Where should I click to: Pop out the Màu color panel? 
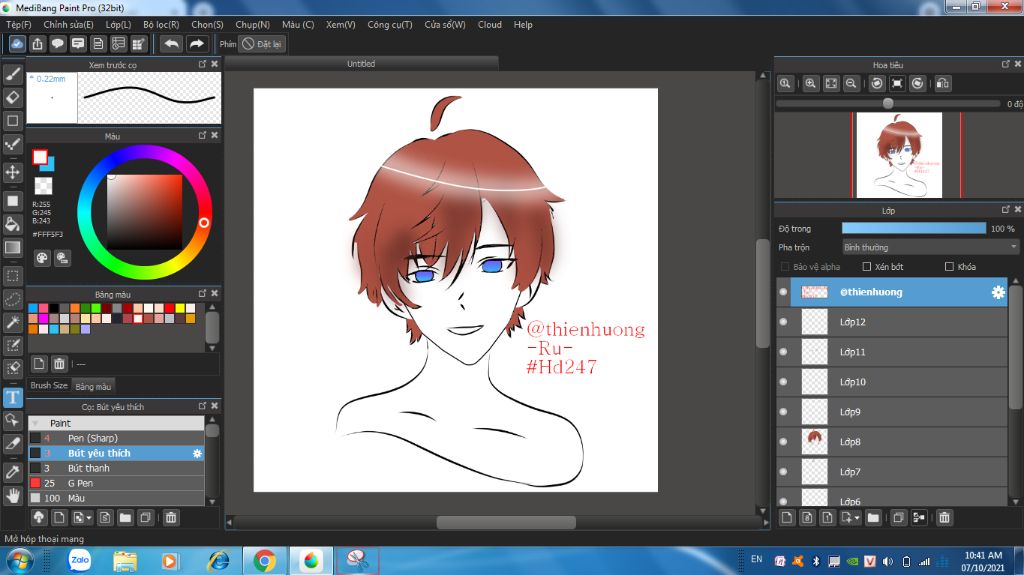click(202, 135)
